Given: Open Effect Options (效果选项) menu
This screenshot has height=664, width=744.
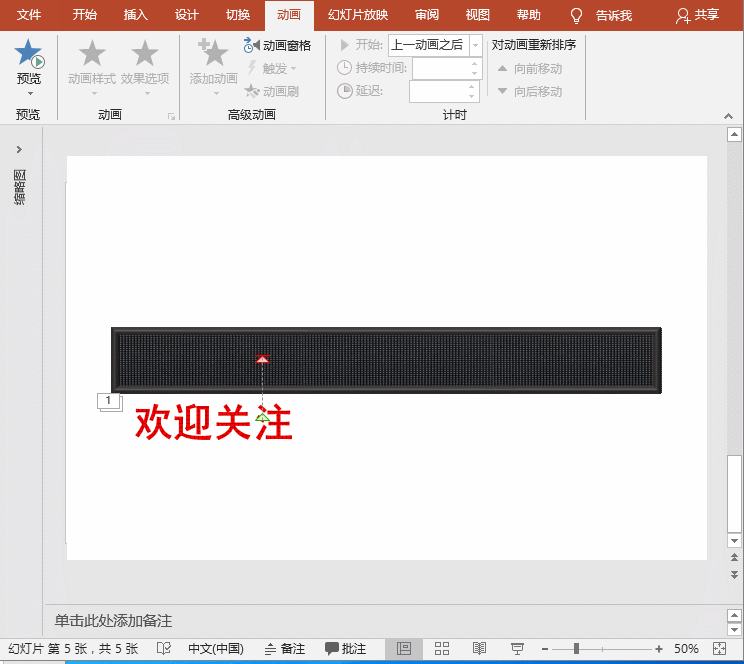Looking at the screenshot, I should (x=145, y=65).
